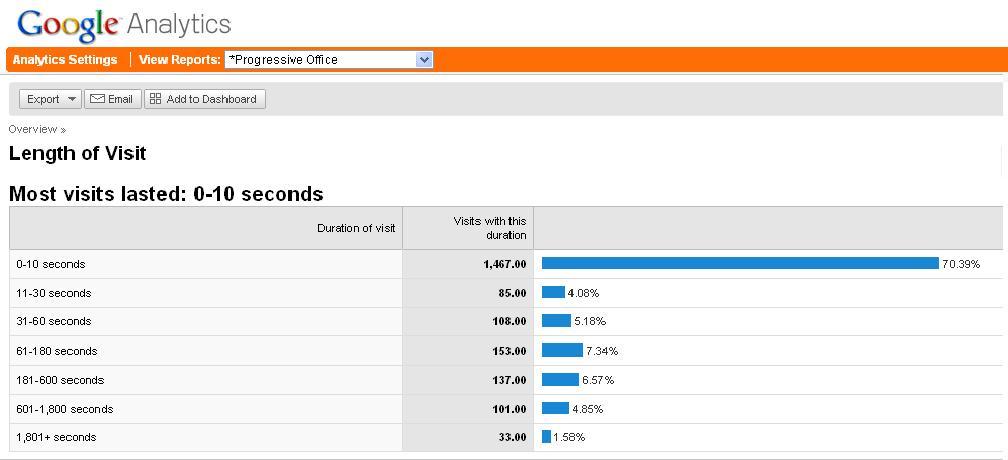Select the *Progressive Office combo box
1008x460 pixels.
[x=328, y=60]
